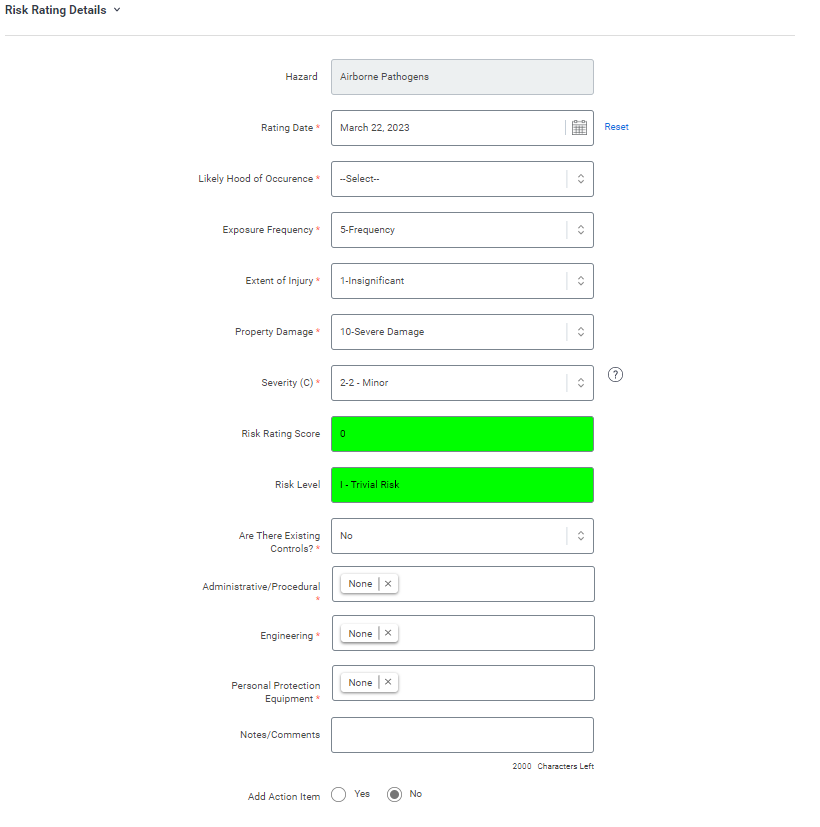Click the green Risk Rating Score field
The image size is (820, 827).
click(x=462, y=434)
